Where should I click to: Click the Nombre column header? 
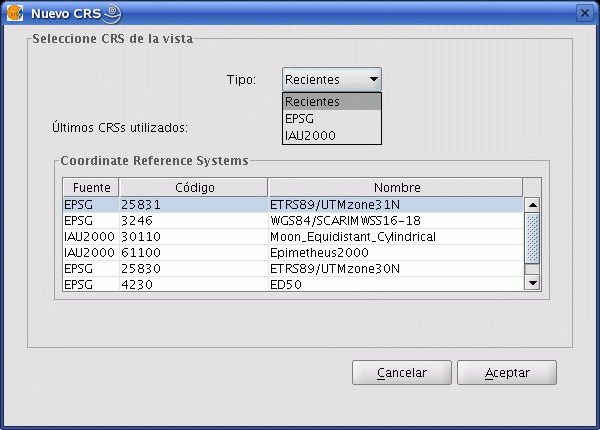[x=396, y=187]
